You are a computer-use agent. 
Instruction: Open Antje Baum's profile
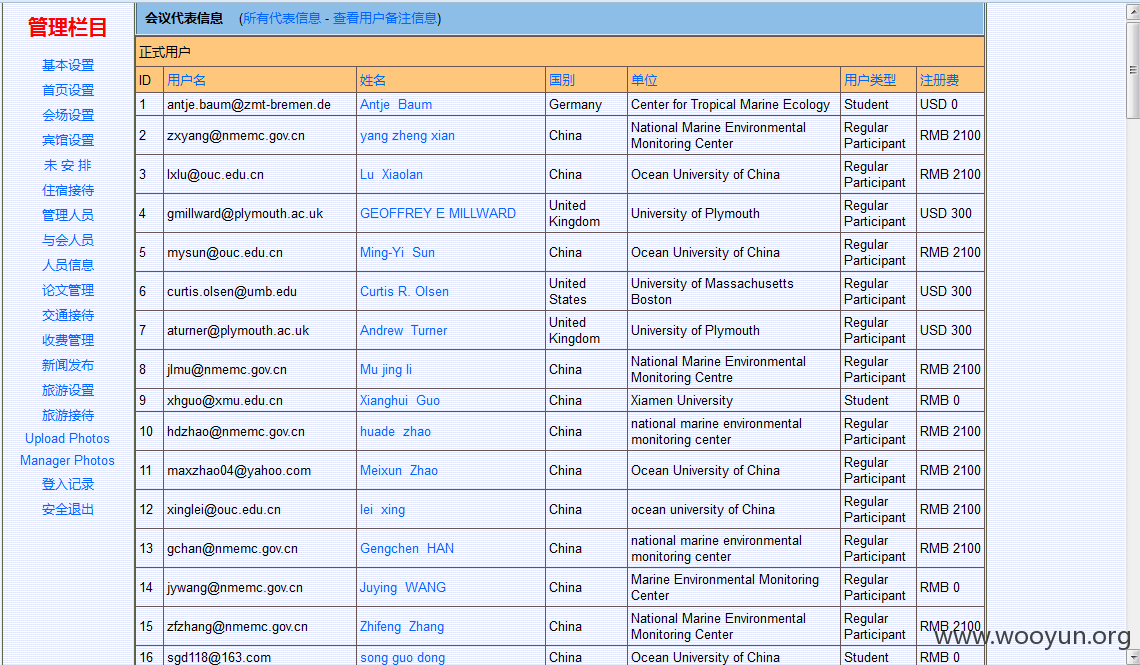click(396, 105)
